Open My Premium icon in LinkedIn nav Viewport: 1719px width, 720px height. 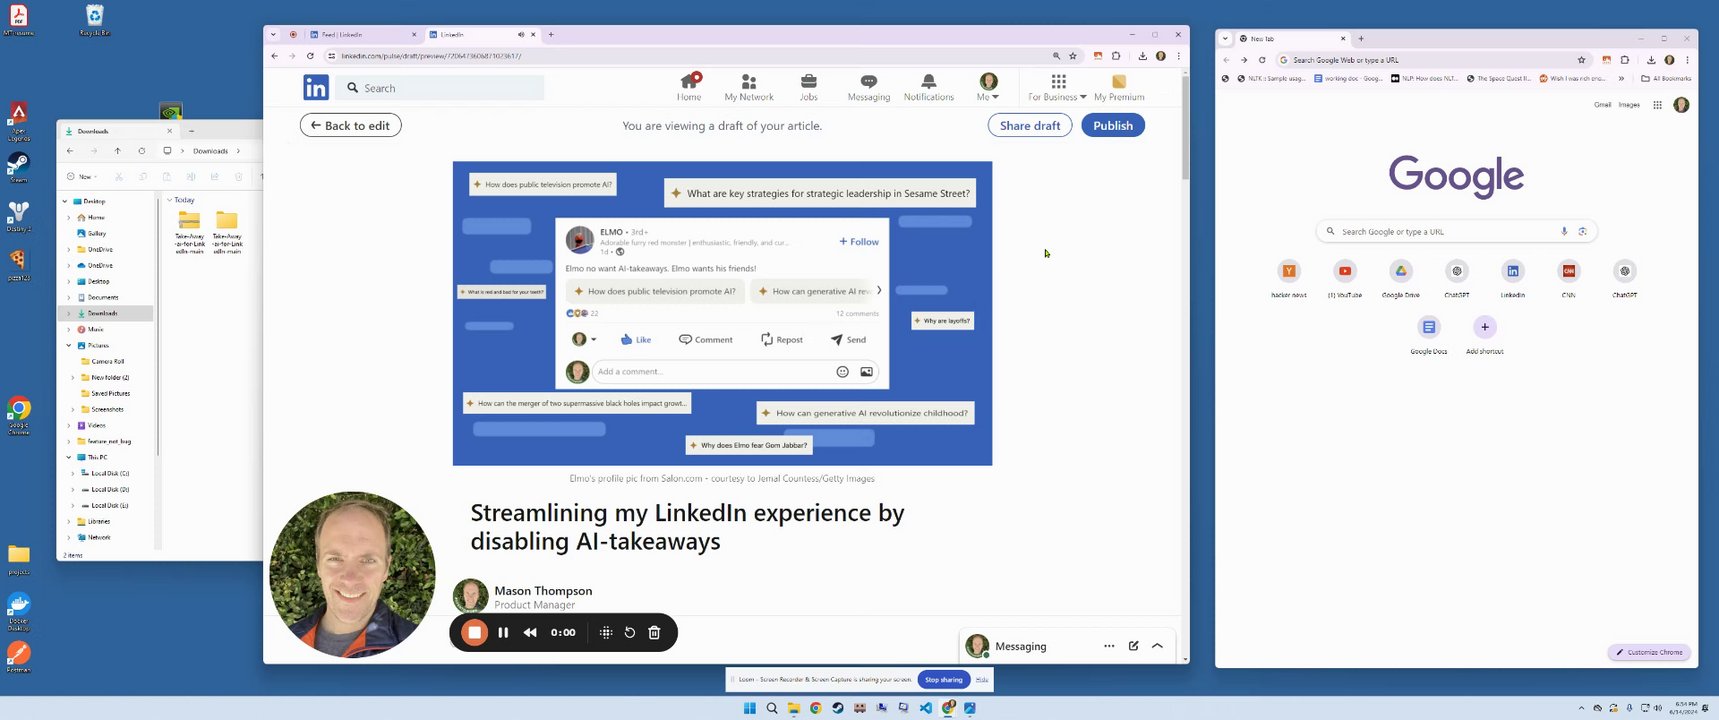[1119, 87]
